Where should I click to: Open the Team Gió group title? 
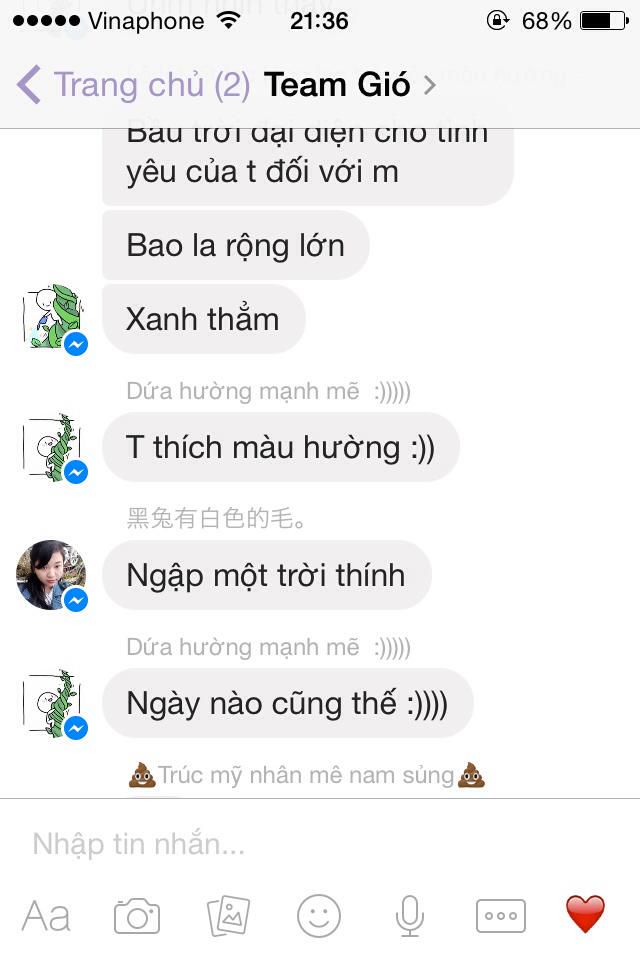pyautogui.click(x=337, y=84)
